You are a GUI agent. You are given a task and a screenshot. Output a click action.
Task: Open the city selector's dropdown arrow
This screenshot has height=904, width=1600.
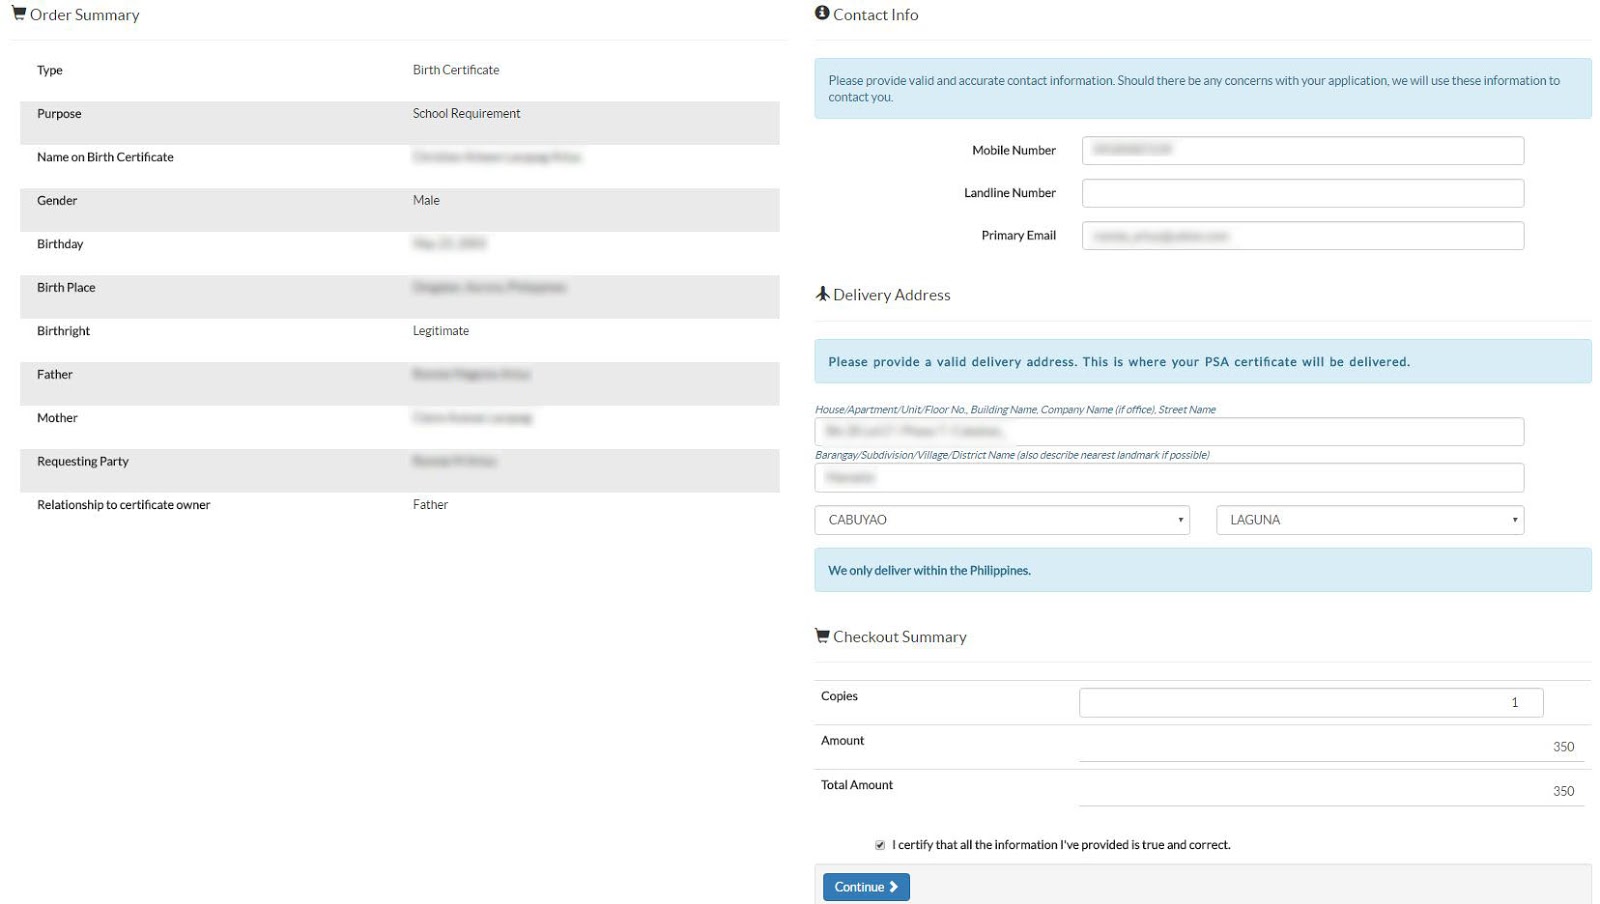(x=1178, y=519)
